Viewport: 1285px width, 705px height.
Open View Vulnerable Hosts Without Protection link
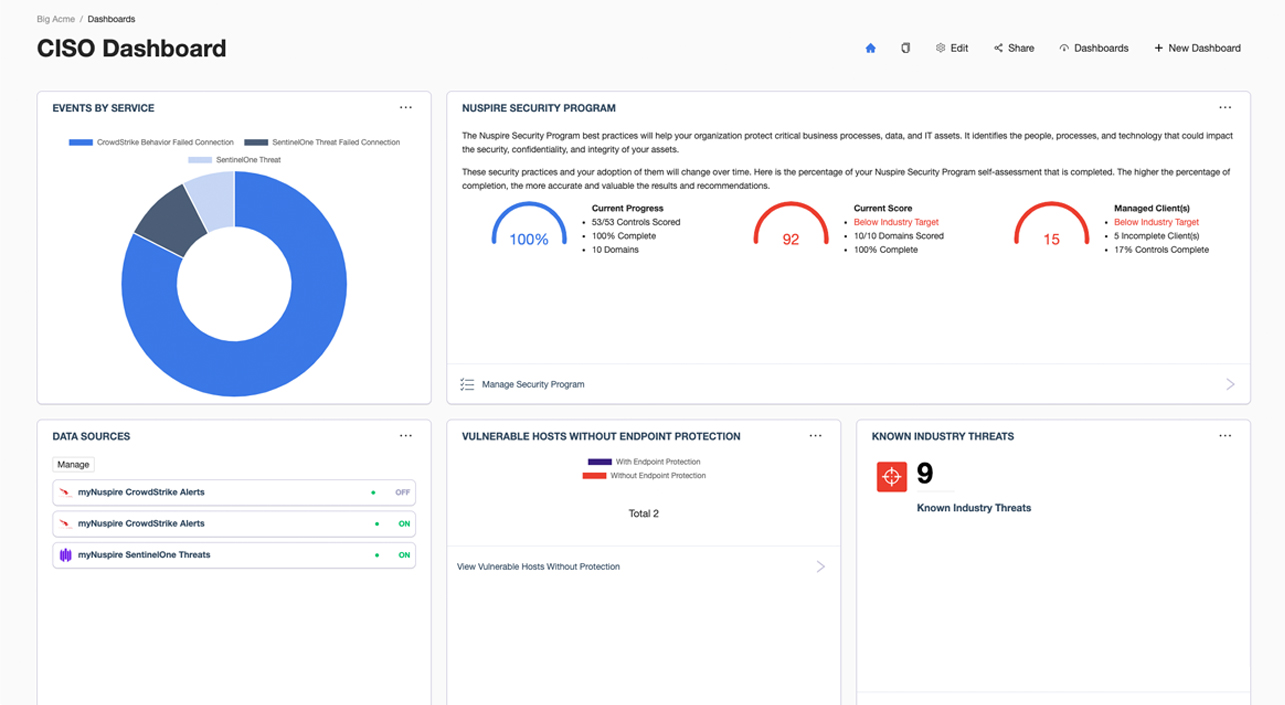click(x=538, y=567)
